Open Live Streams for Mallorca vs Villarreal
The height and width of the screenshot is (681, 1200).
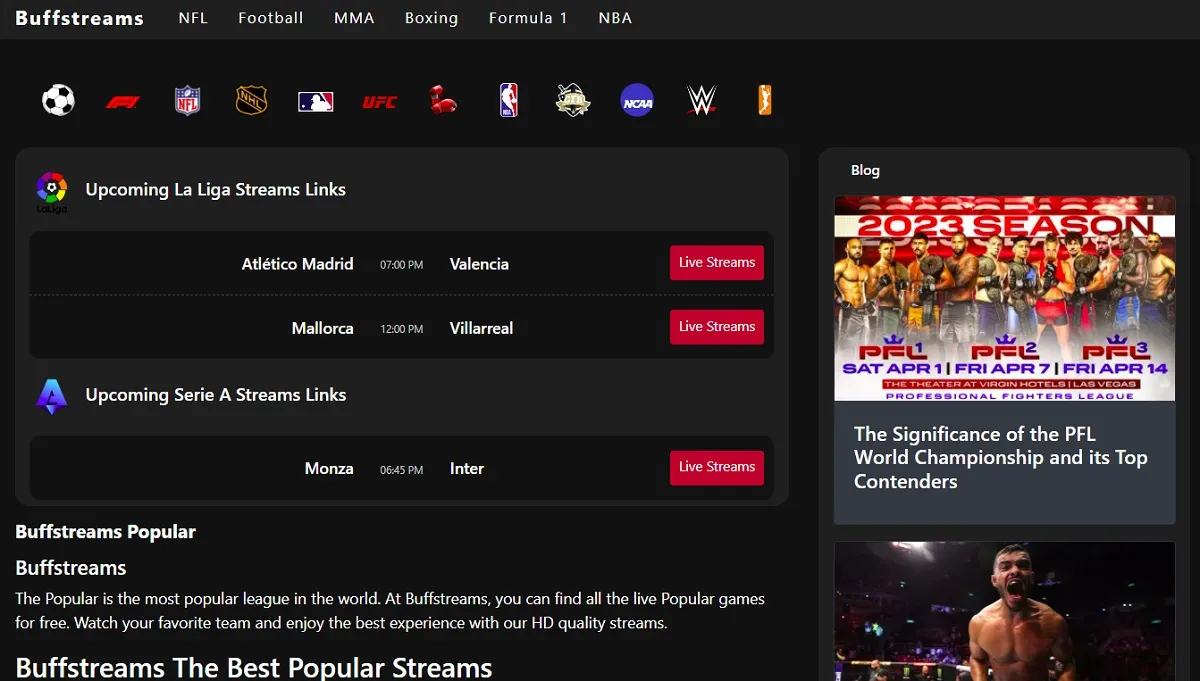point(717,327)
